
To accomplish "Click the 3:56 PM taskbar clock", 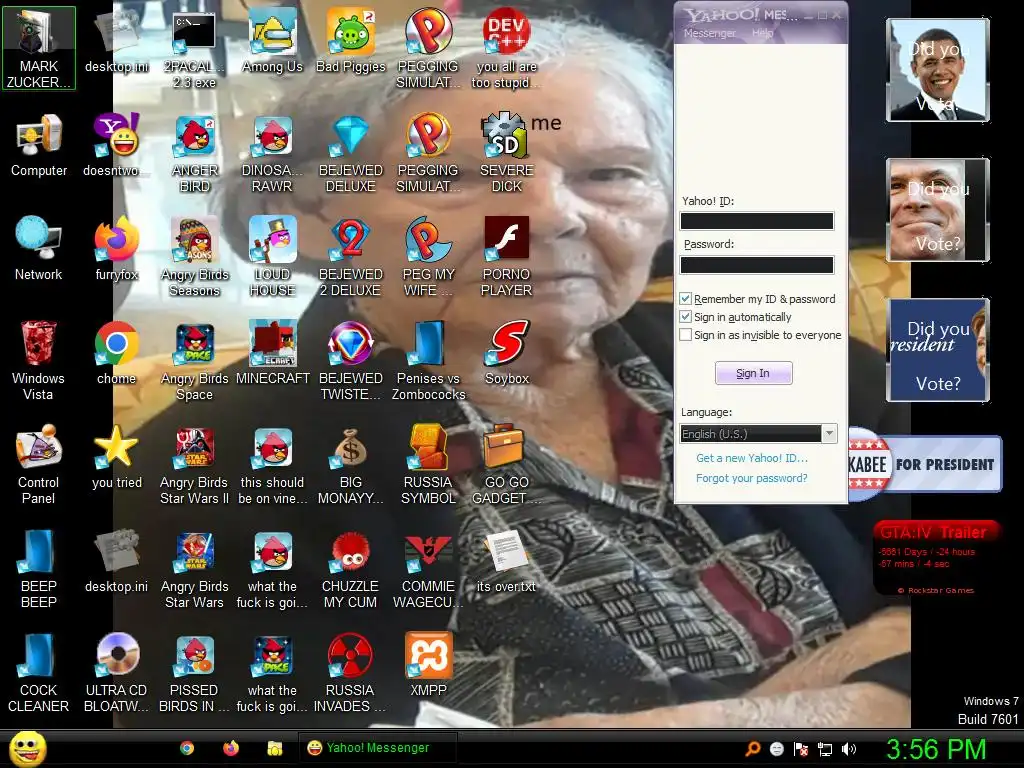I will [936, 749].
